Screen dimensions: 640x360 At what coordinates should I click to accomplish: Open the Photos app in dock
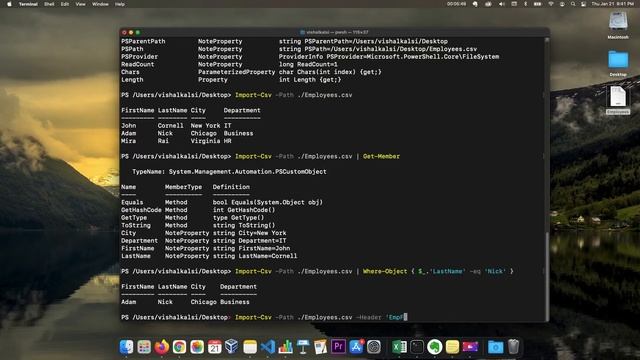point(197,347)
